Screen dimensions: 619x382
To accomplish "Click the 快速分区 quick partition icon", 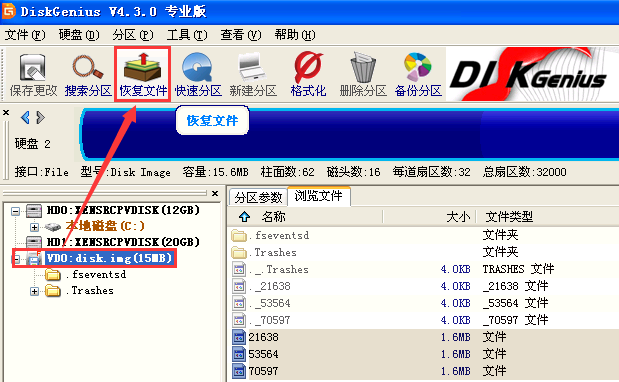I will pos(198,67).
